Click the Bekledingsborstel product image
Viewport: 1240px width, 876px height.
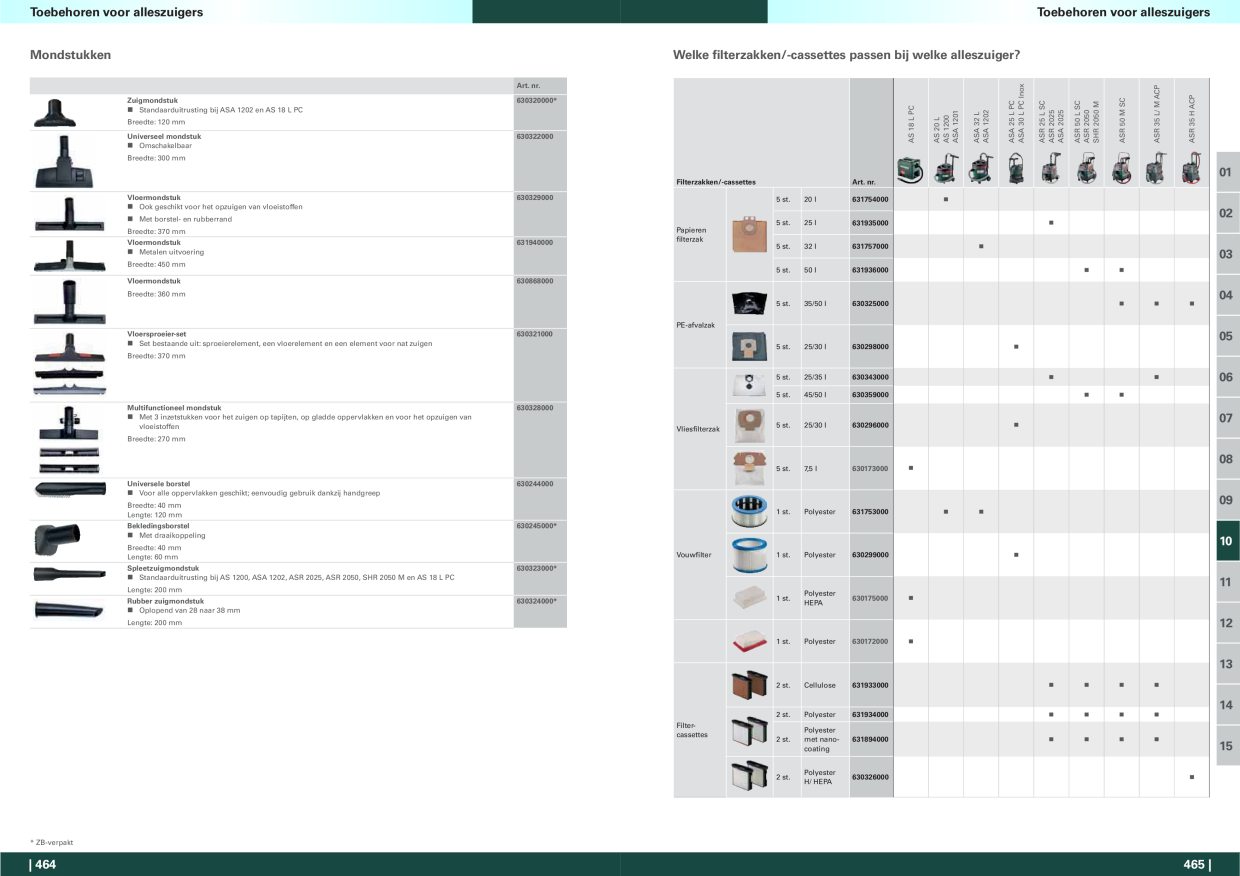click(55, 539)
